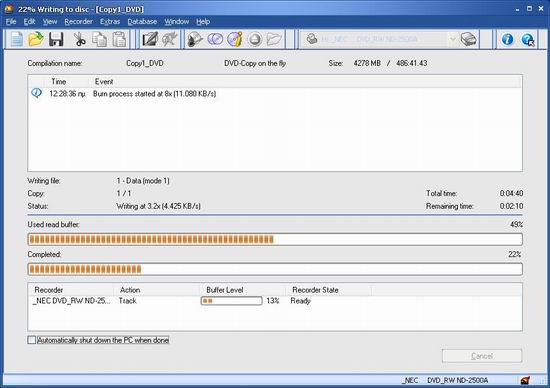The width and height of the screenshot is (550, 388).
Task: Open the Extras menu
Action: pos(110,22)
